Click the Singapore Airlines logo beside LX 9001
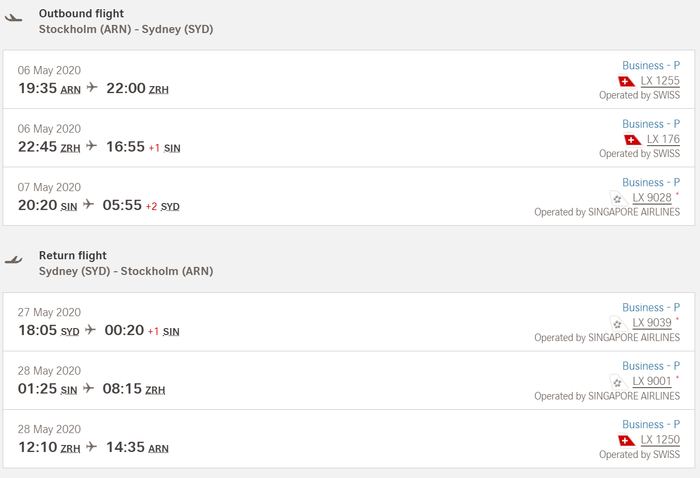 tap(618, 382)
